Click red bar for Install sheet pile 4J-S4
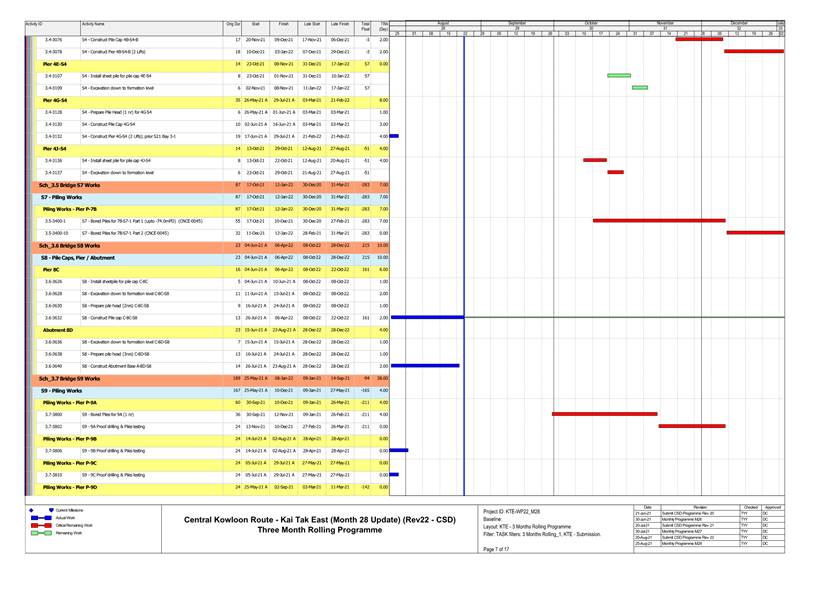This screenshot has height=589, width=832. 594,160
